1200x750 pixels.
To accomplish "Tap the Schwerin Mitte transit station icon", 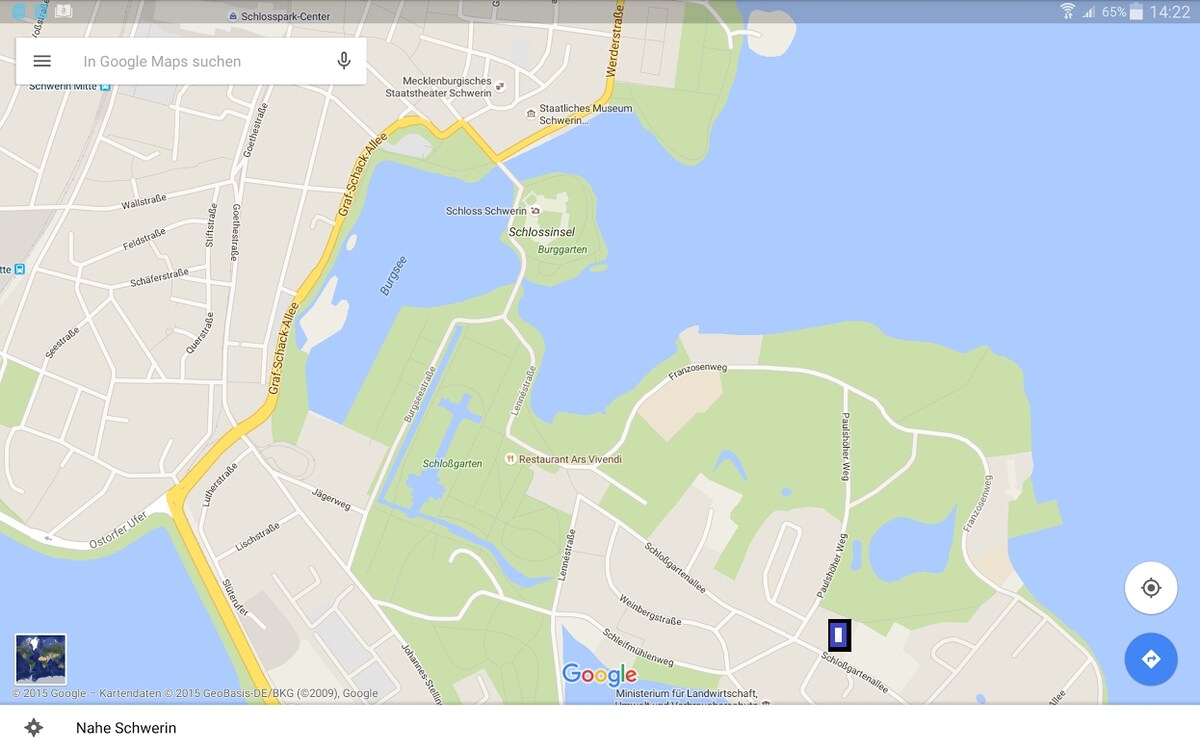I will click(106, 87).
